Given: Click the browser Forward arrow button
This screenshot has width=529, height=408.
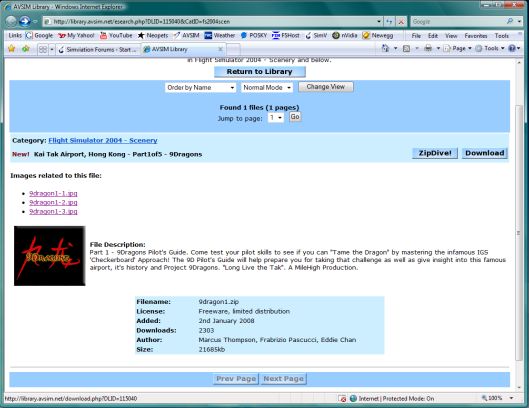Looking at the screenshot, I should (25, 21).
